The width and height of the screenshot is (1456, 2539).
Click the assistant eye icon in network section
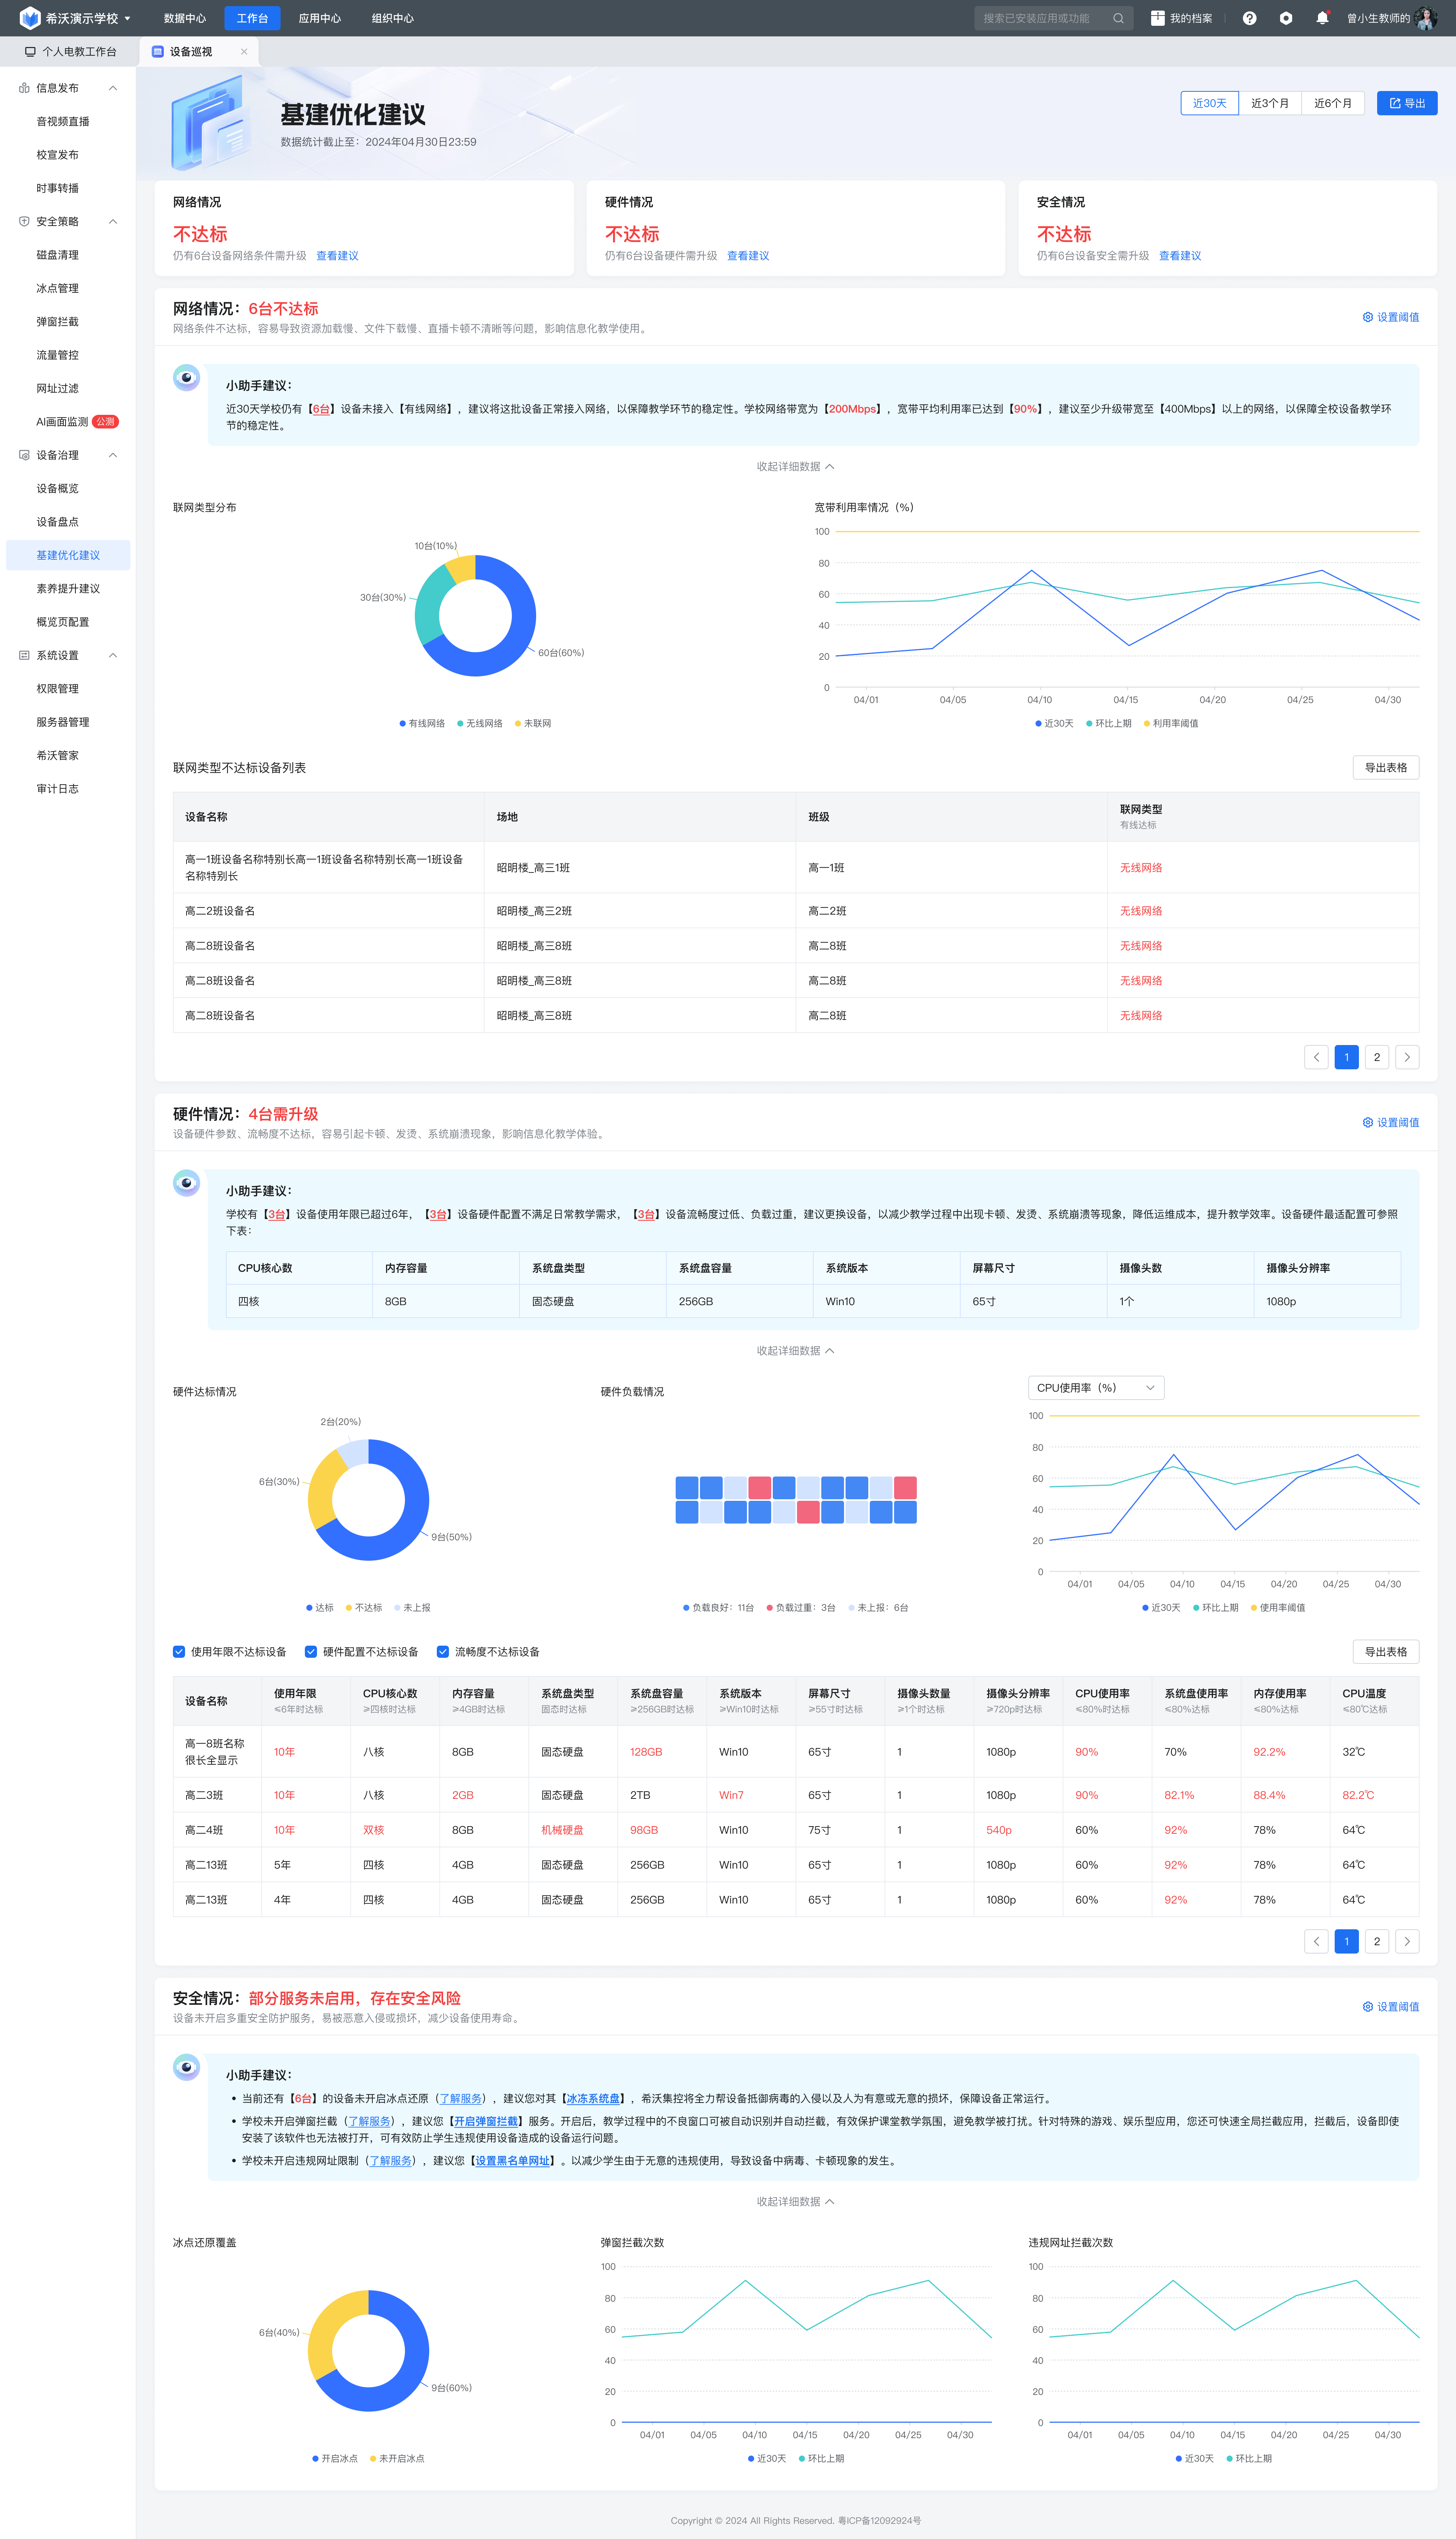tap(186, 378)
